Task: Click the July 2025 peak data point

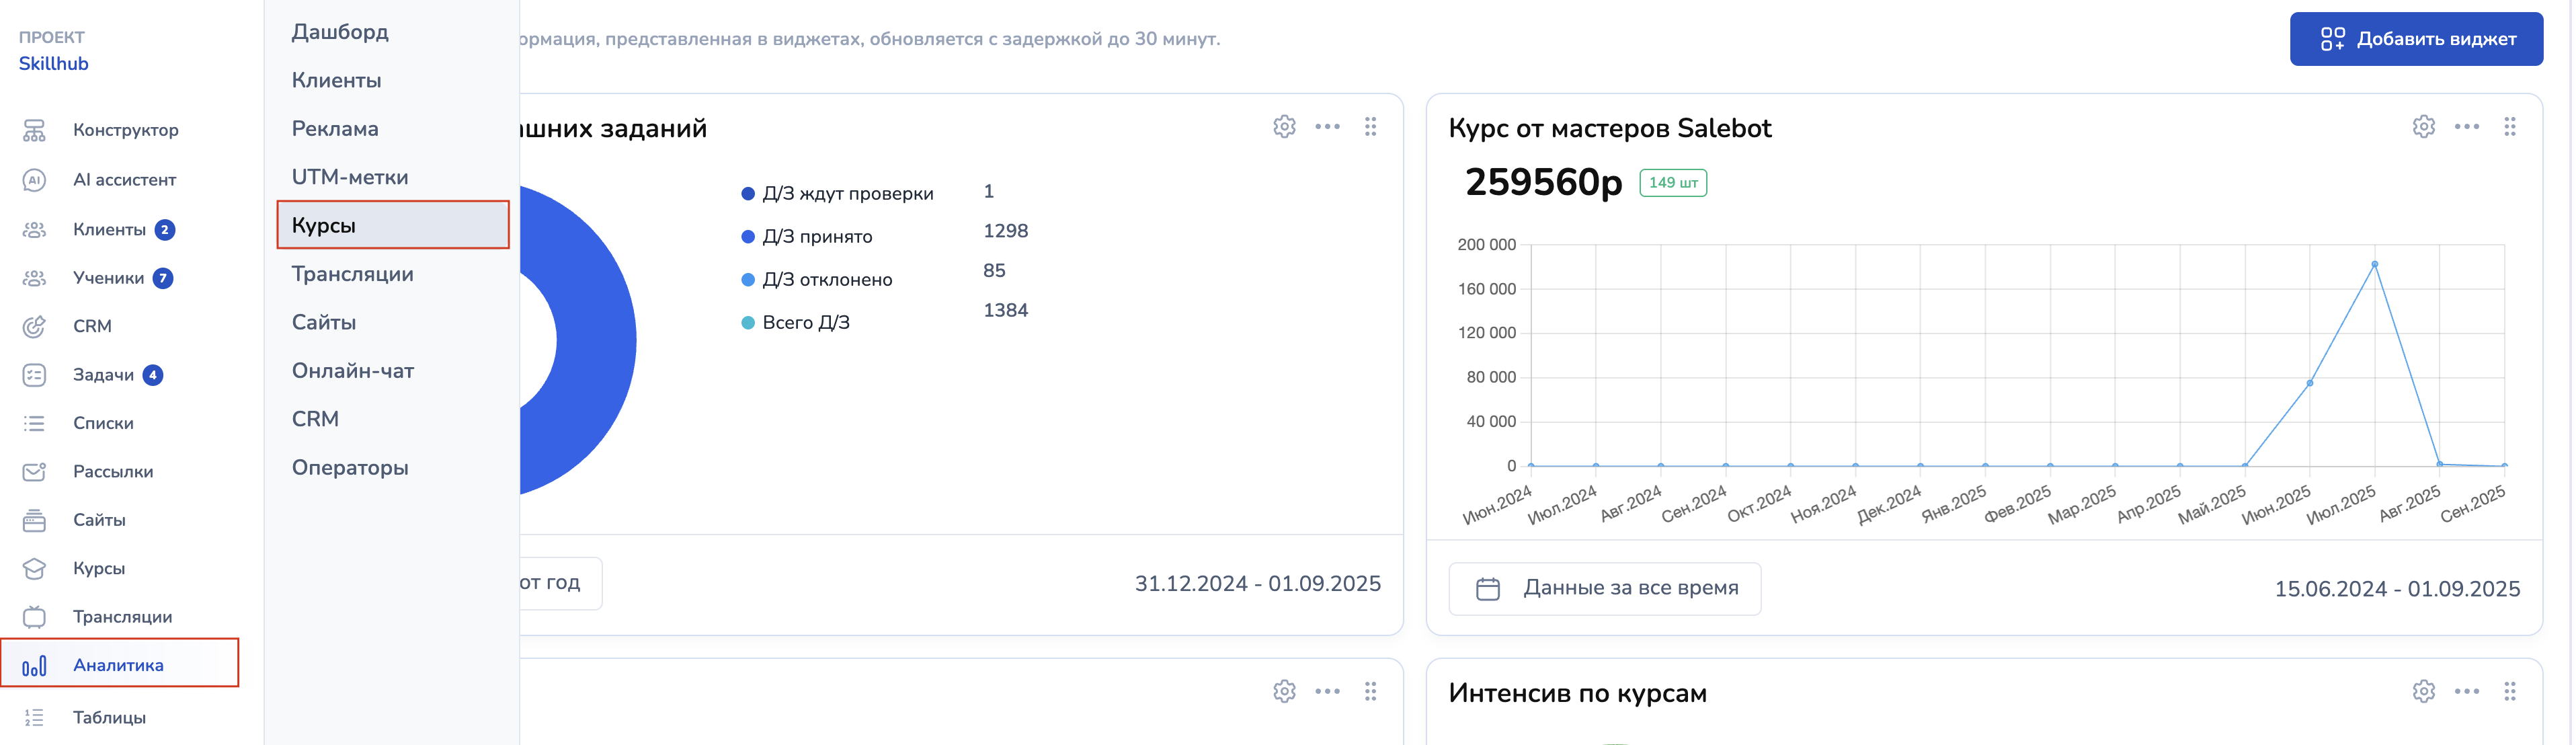Action: click(x=2374, y=264)
